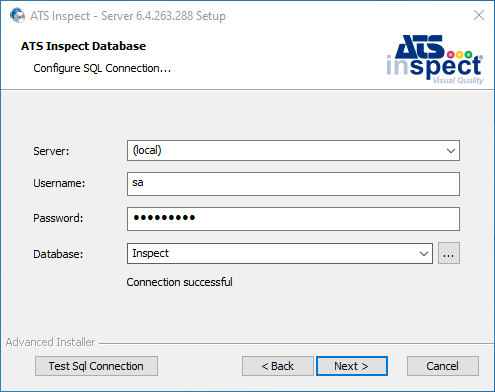Image resolution: width=495 pixels, height=392 pixels.
Task: Click inside the Password field
Action: click(293, 219)
